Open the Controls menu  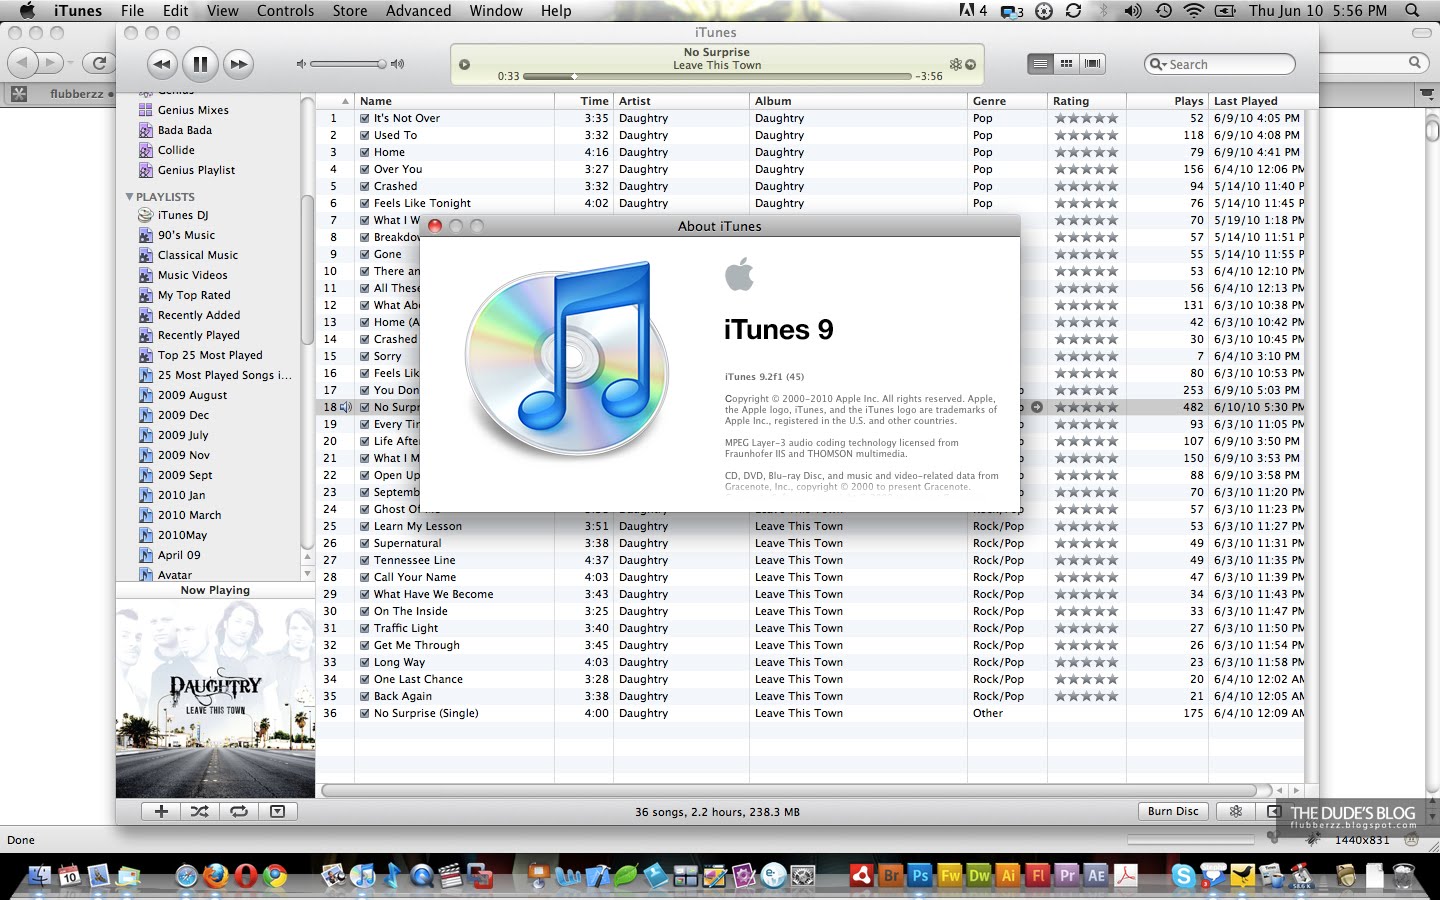click(285, 11)
